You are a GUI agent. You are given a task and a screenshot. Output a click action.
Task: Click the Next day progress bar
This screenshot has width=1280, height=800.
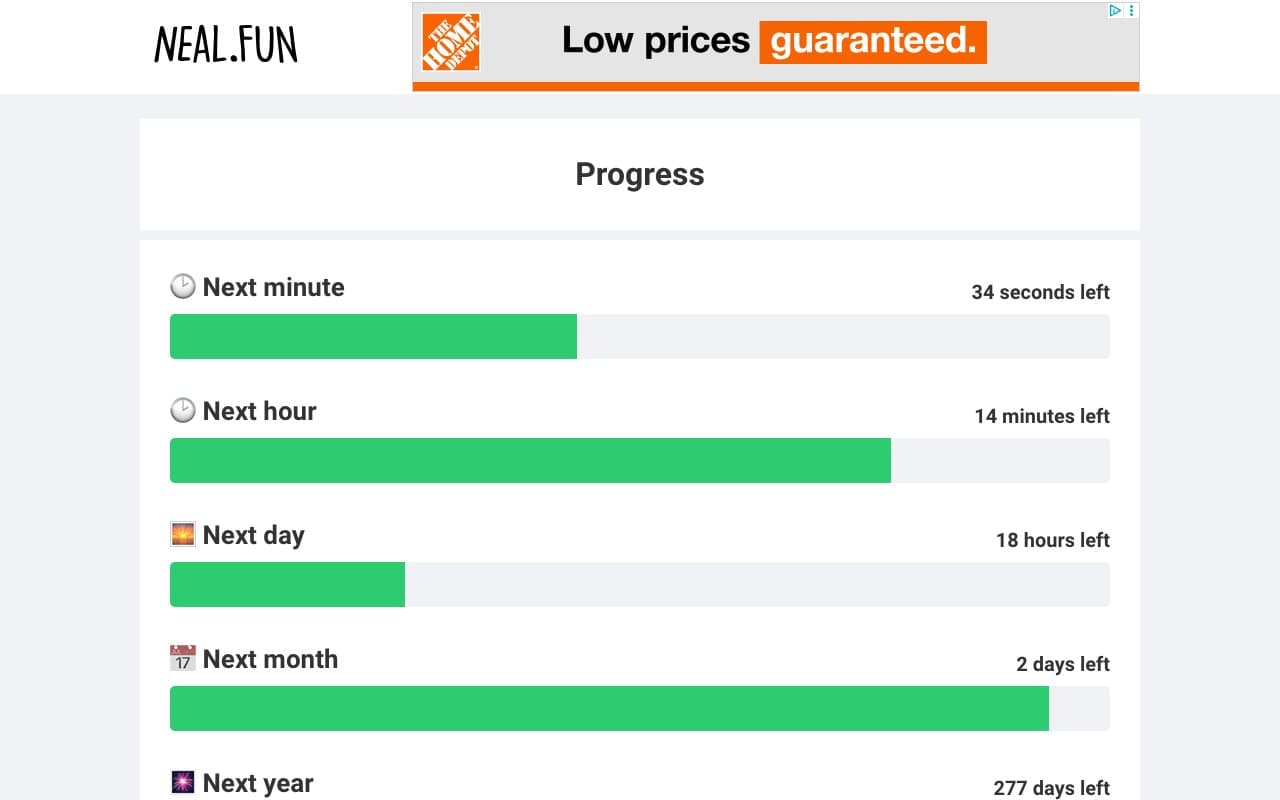point(640,584)
